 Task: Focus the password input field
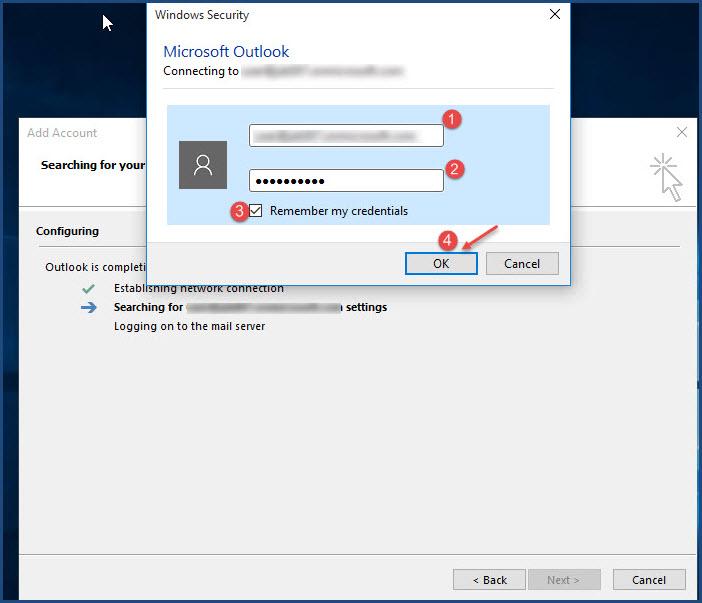click(x=346, y=180)
